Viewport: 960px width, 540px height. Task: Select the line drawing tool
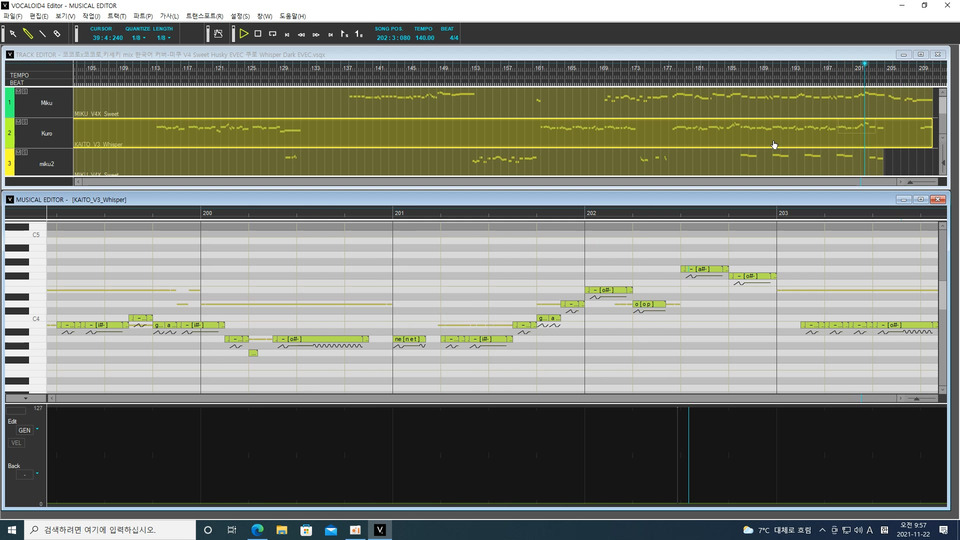42,34
